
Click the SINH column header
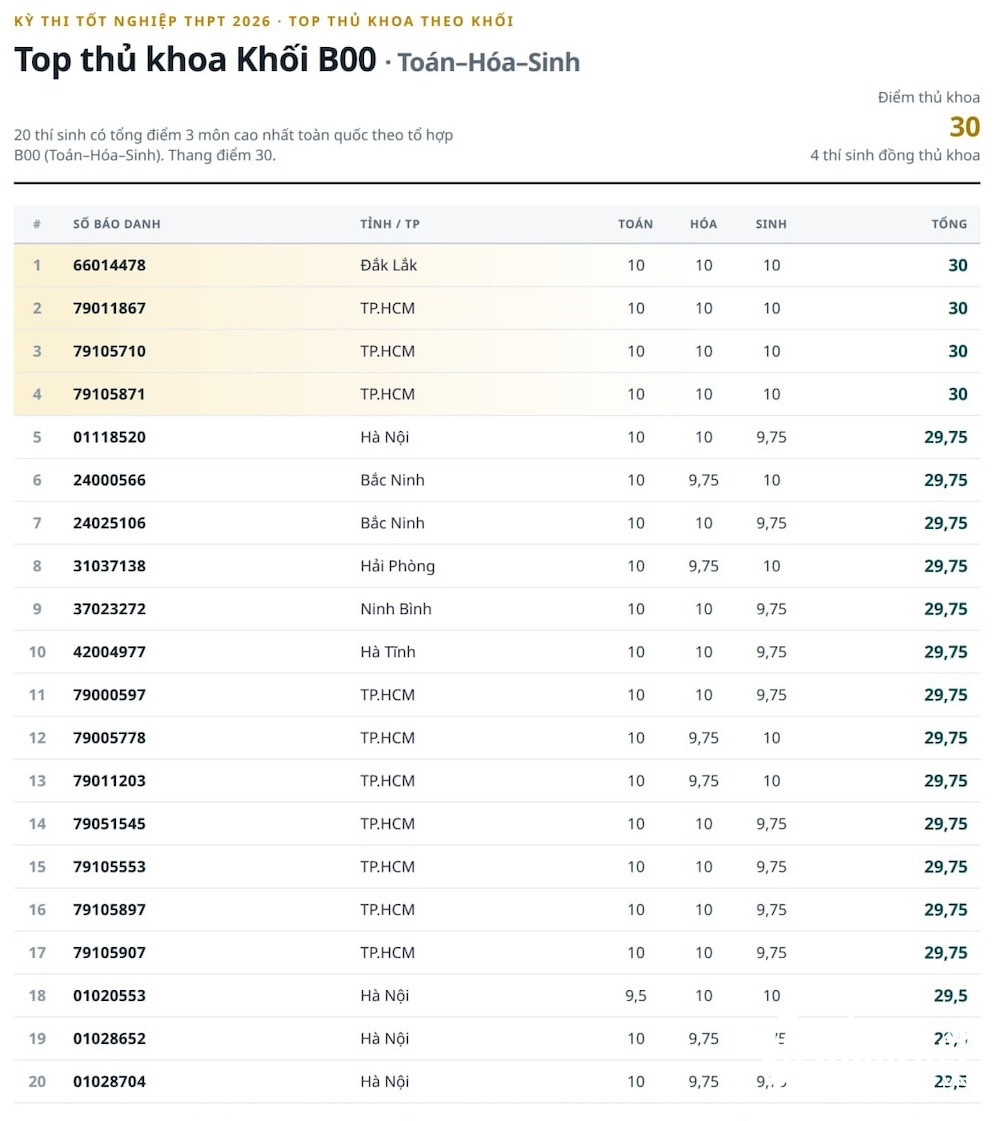pyautogui.click(x=771, y=224)
